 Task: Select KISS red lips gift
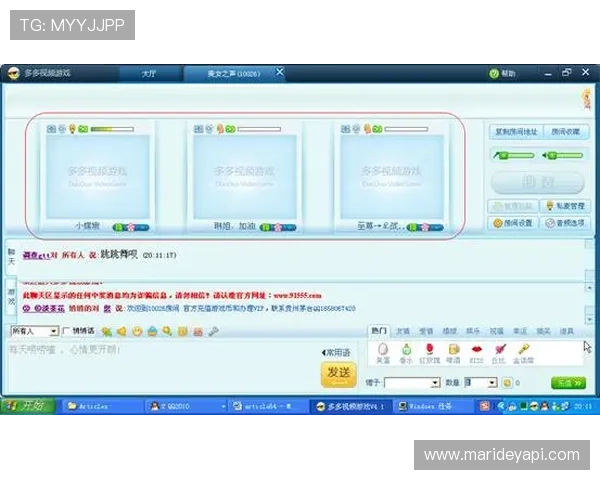point(476,353)
